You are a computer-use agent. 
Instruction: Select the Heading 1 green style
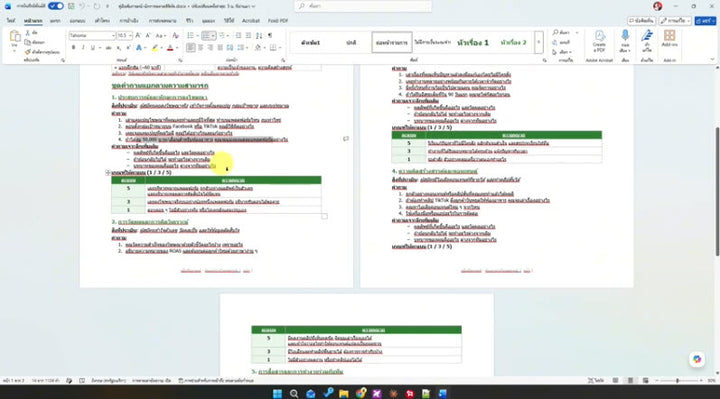point(473,42)
